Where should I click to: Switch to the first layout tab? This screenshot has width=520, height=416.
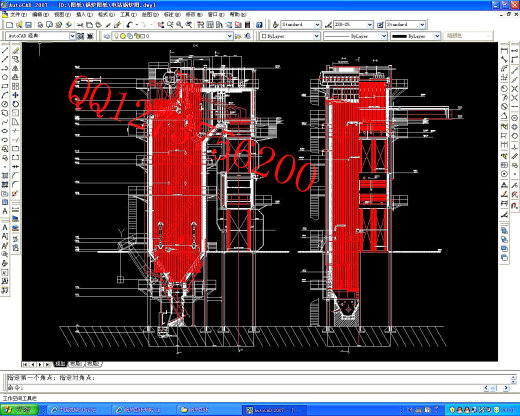coord(76,364)
